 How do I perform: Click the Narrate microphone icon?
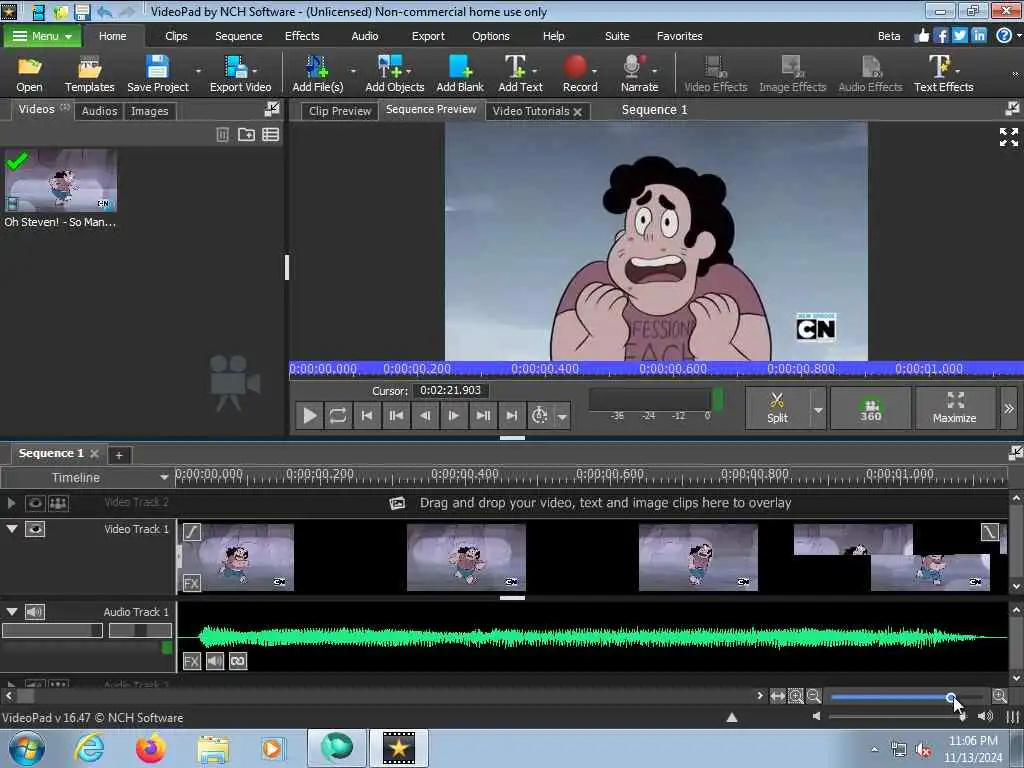[x=639, y=73]
